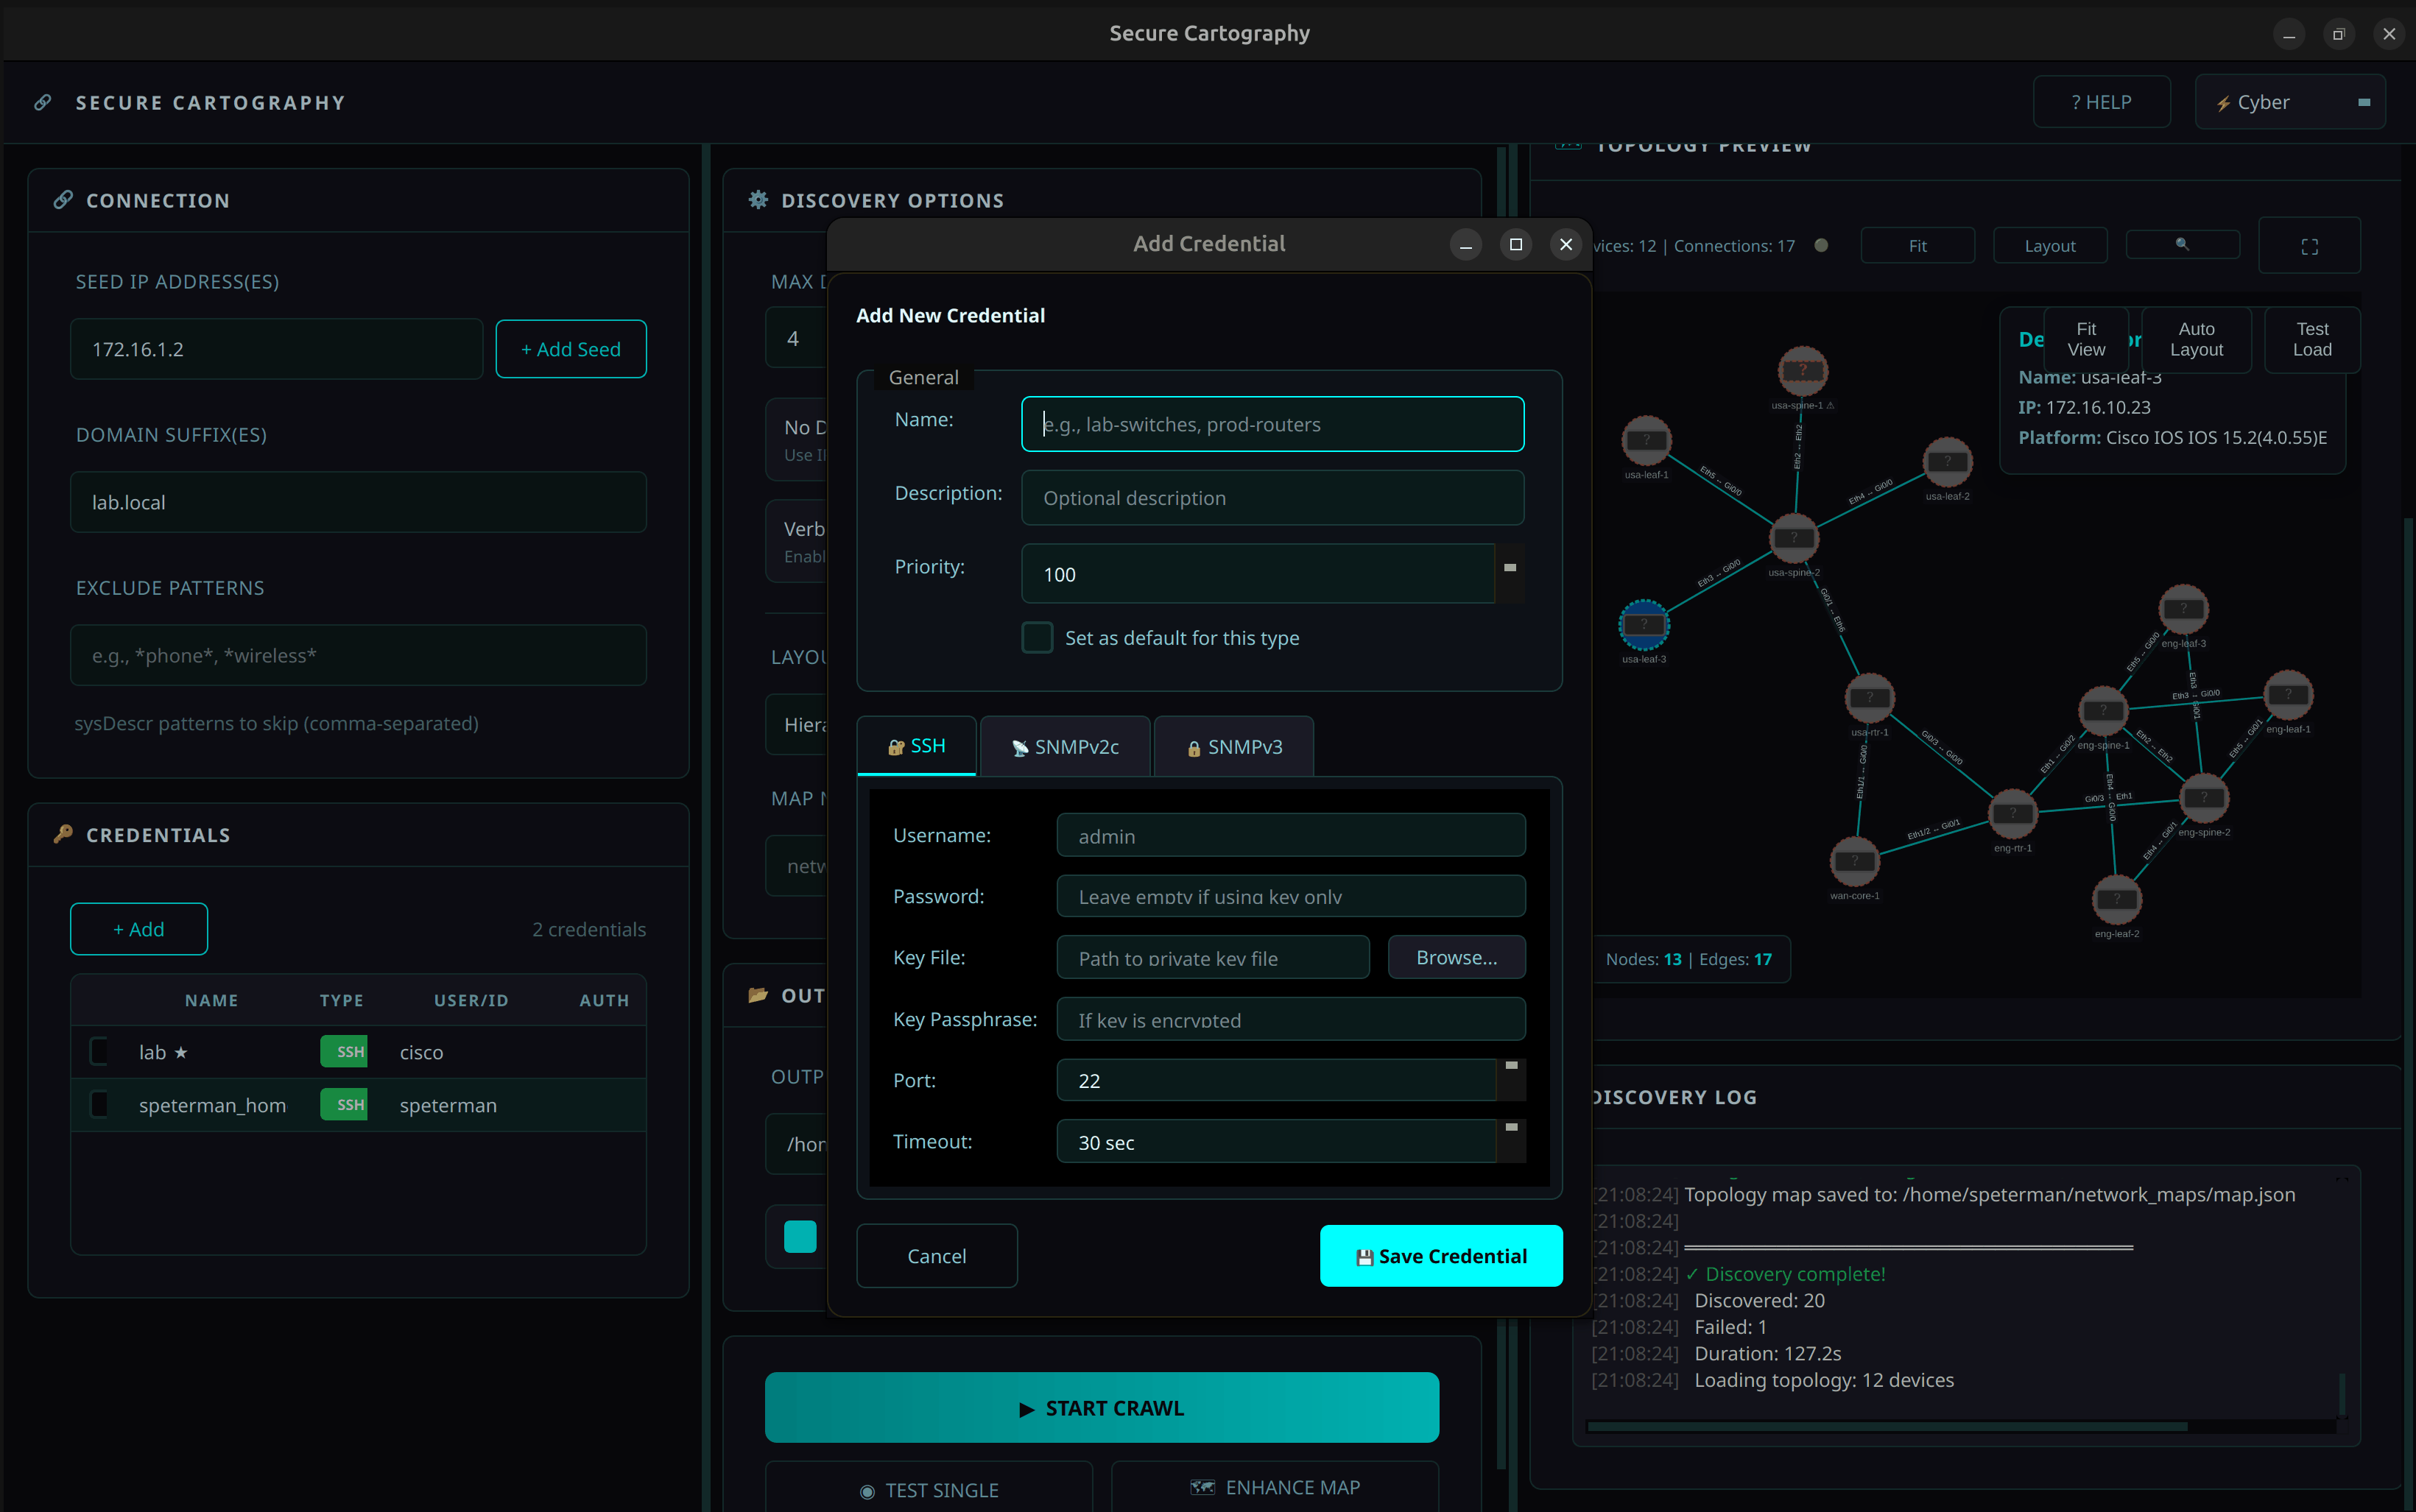
Task: Open the Cyber theme dropdown
Action: click(x=2289, y=102)
